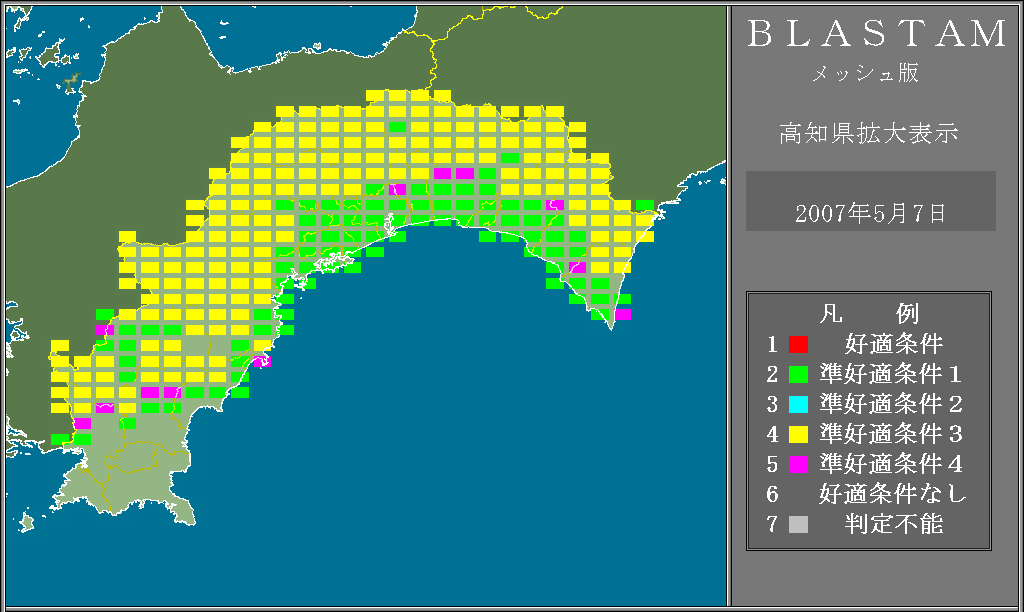The image size is (1024, 612).
Task: Click the 好適条件なし legend label
Action: [893, 494]
